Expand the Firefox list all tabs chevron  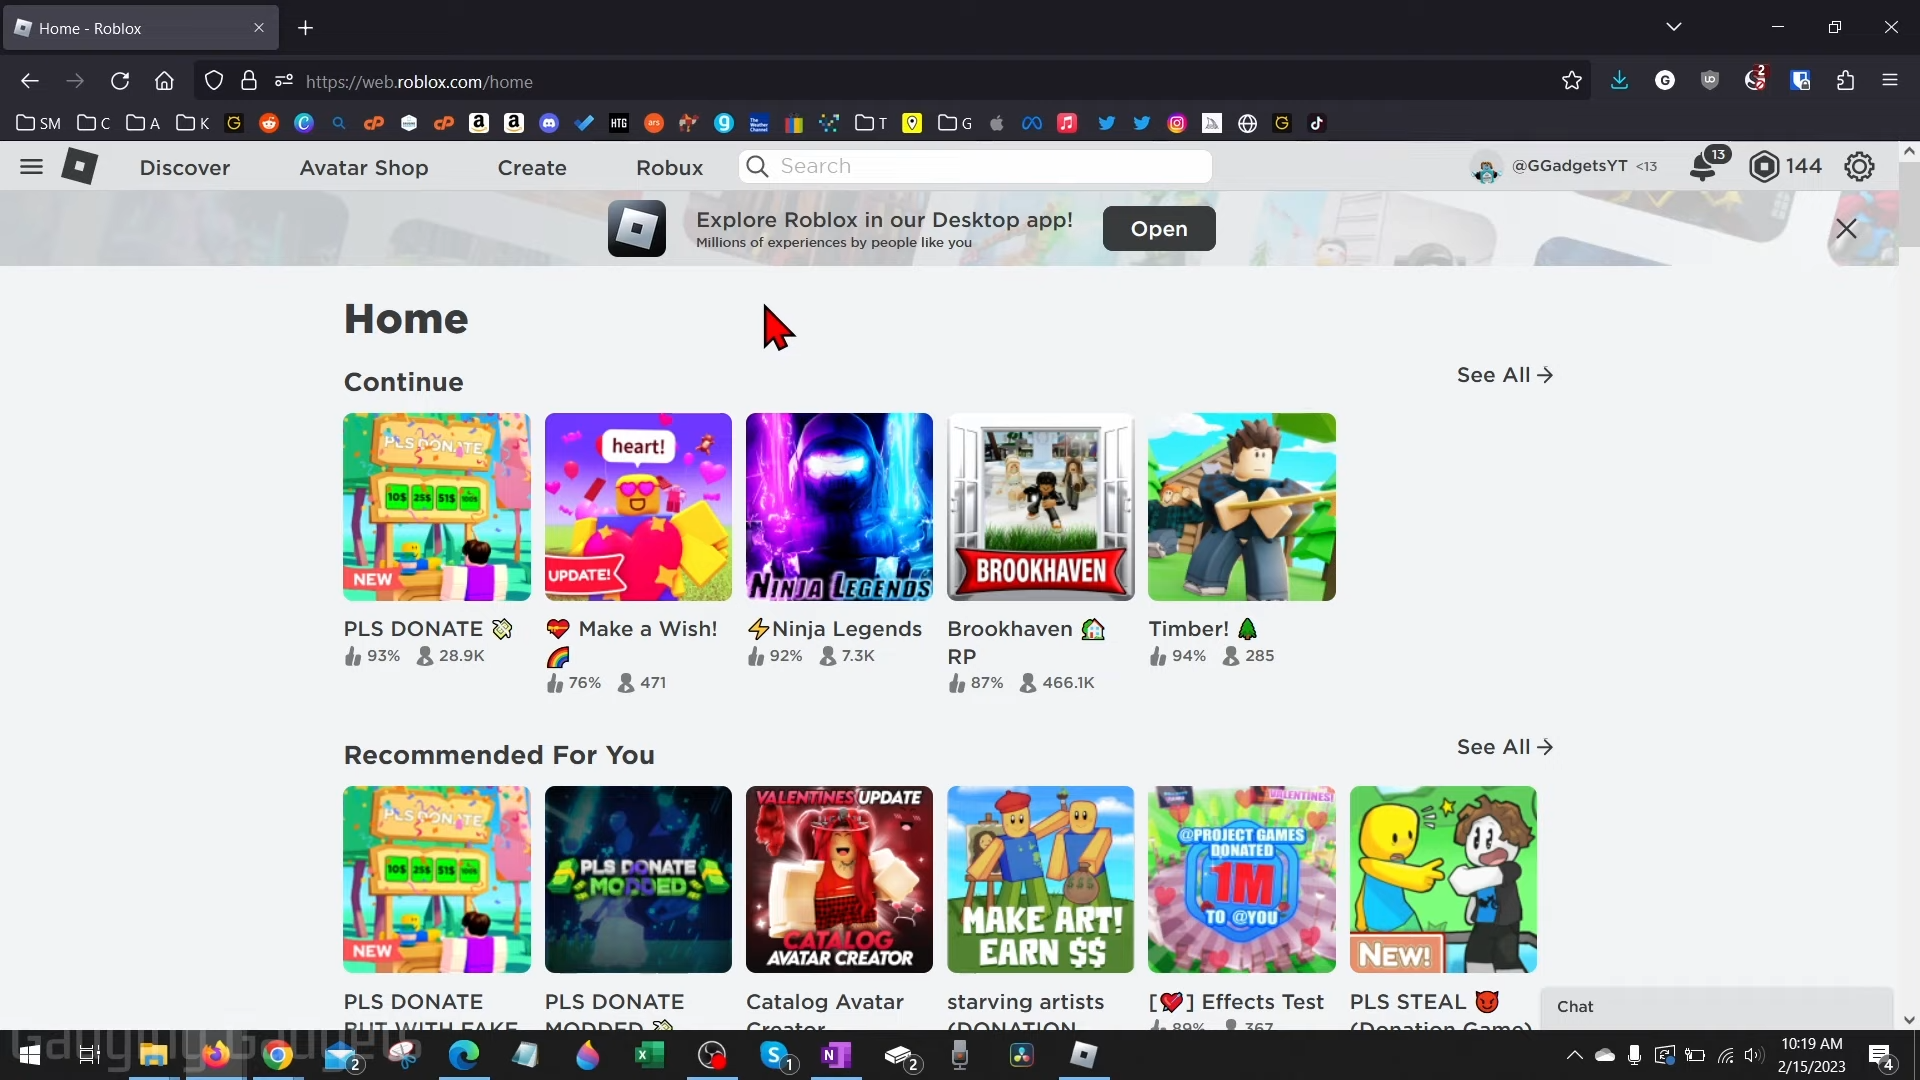pyautogui.click(x=1673, y=27)
